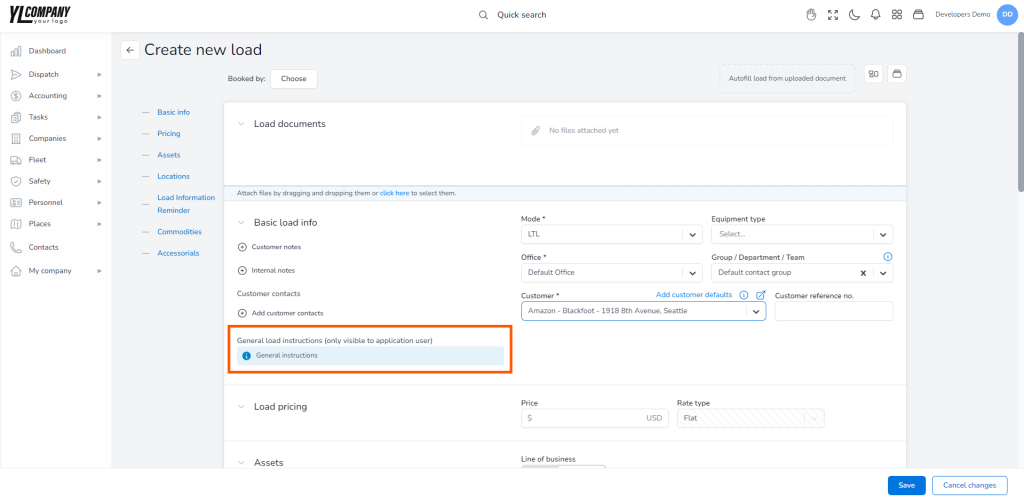Viewport: 1024px width, 501px height.
Task: Open notifications bell icon
Action: click(876, 14)
